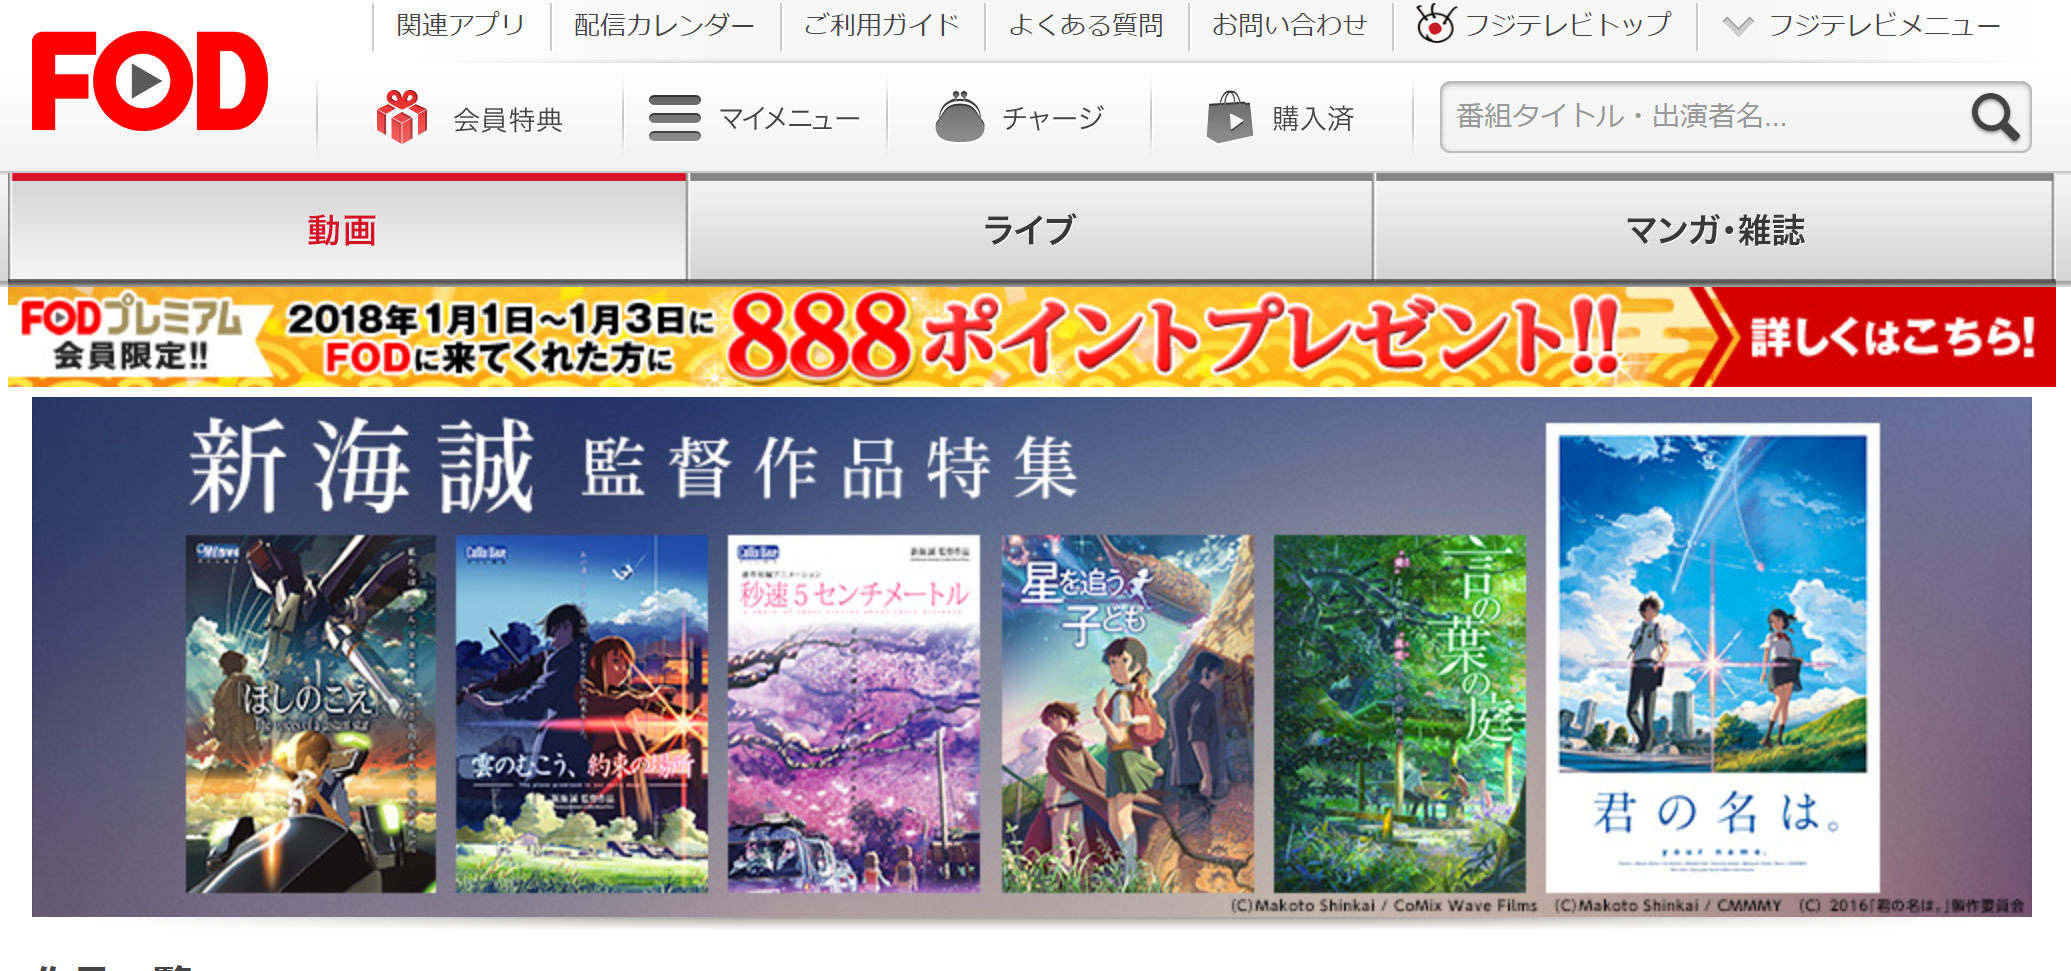Image resolution: width=2071 pixels, height=971 pixels.
Task: Select チャージ menu item
Action: click(1053, 119)
